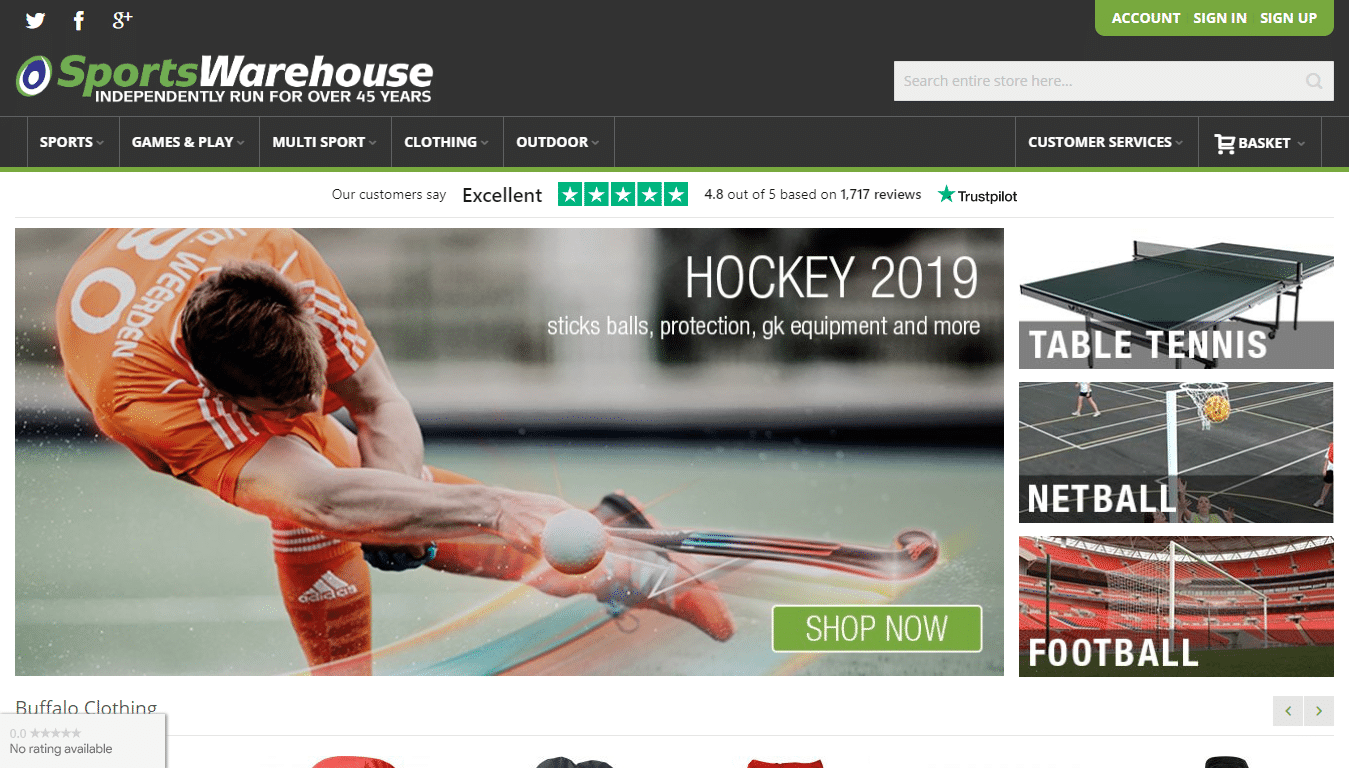Open the Google Plus social icon
Screen dimensions: 1349x768
click(122, 19)
